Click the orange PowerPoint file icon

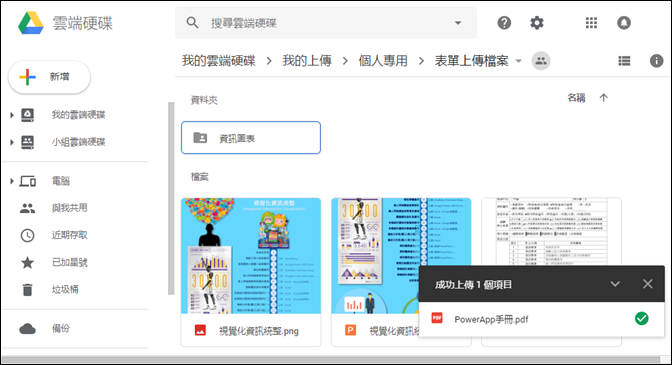point(351,330)
